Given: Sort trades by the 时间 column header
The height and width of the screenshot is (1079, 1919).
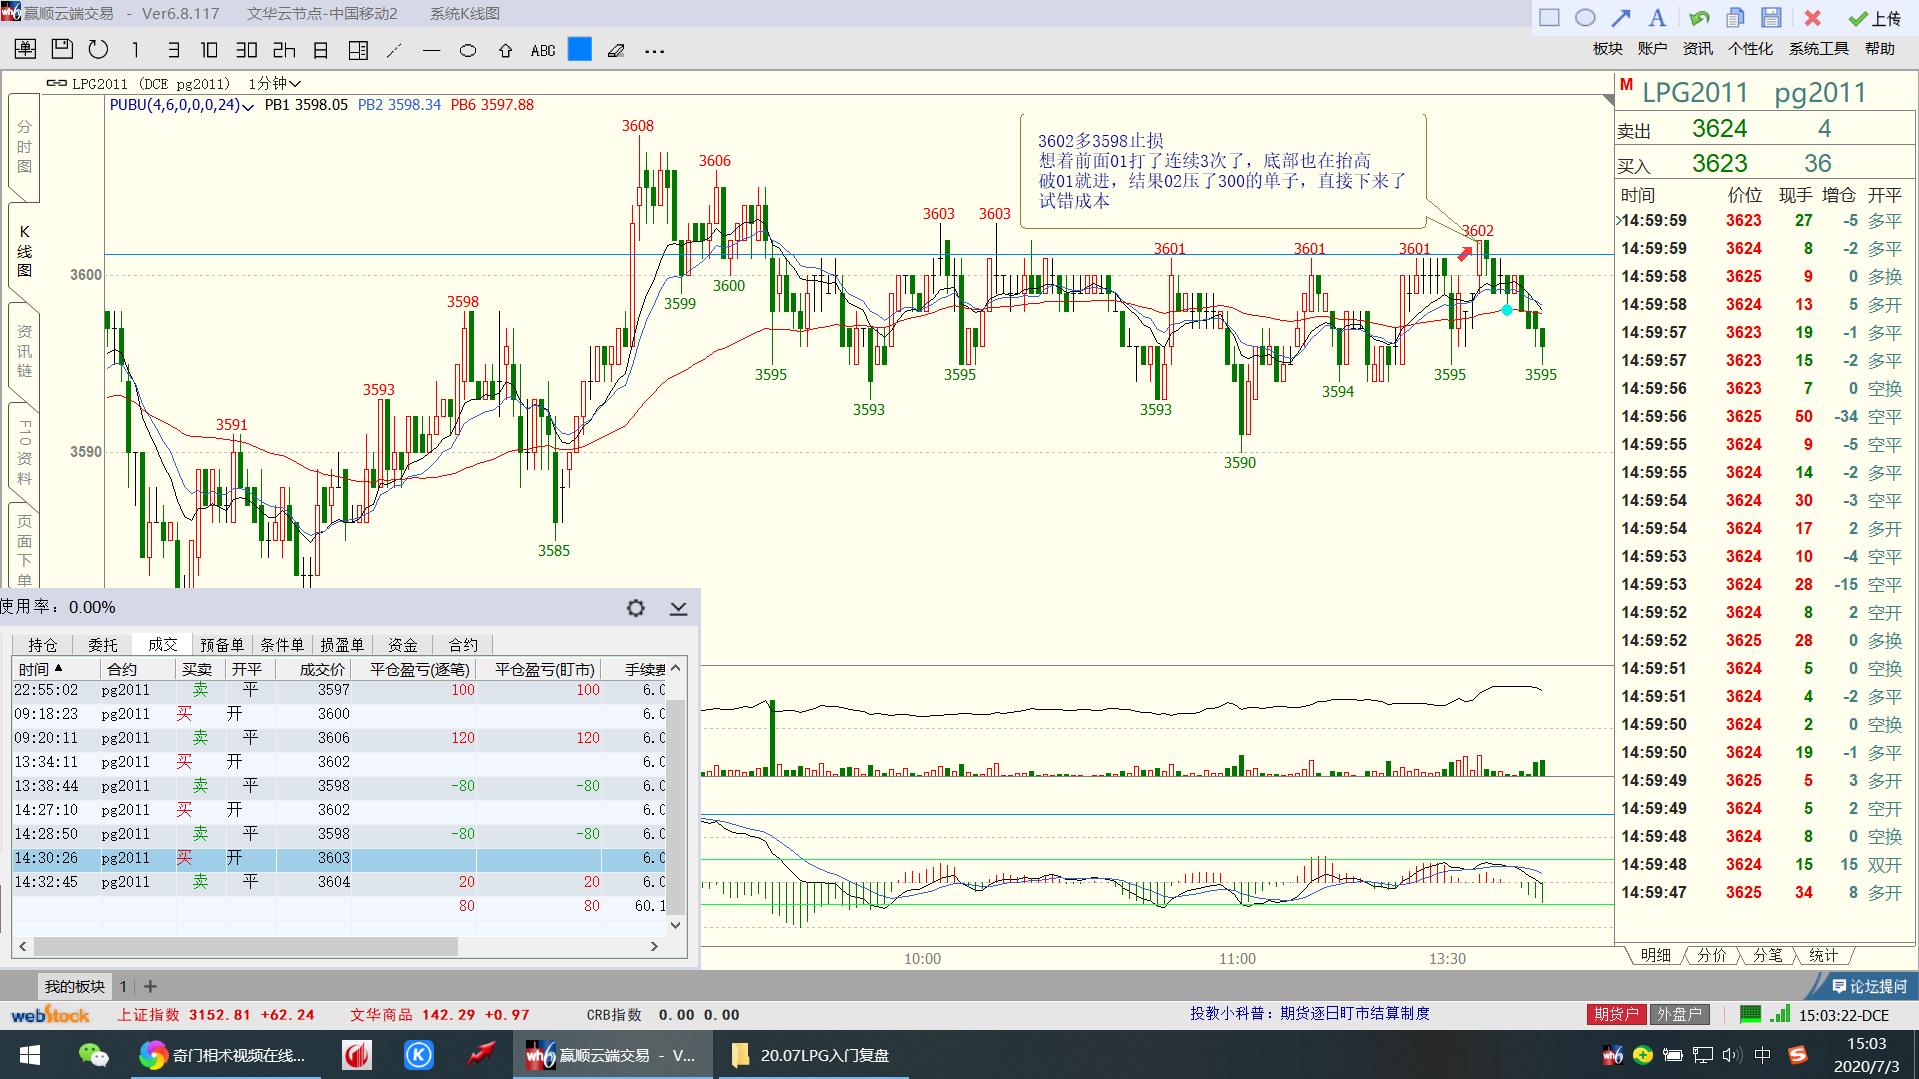Looking at the screenshot, I should click(x=56, y=669).
